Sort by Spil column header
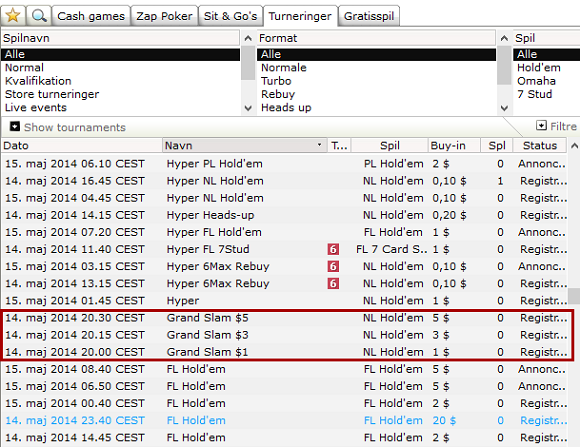 click(x=390, y=145)
